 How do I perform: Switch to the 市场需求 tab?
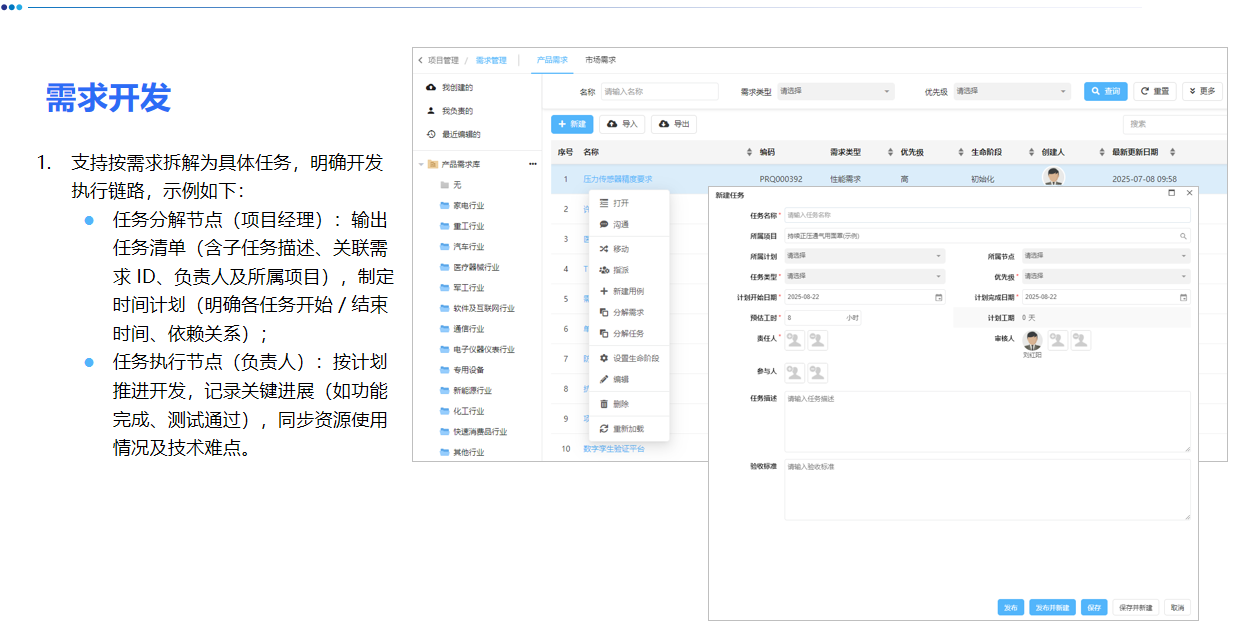(601, 59)
